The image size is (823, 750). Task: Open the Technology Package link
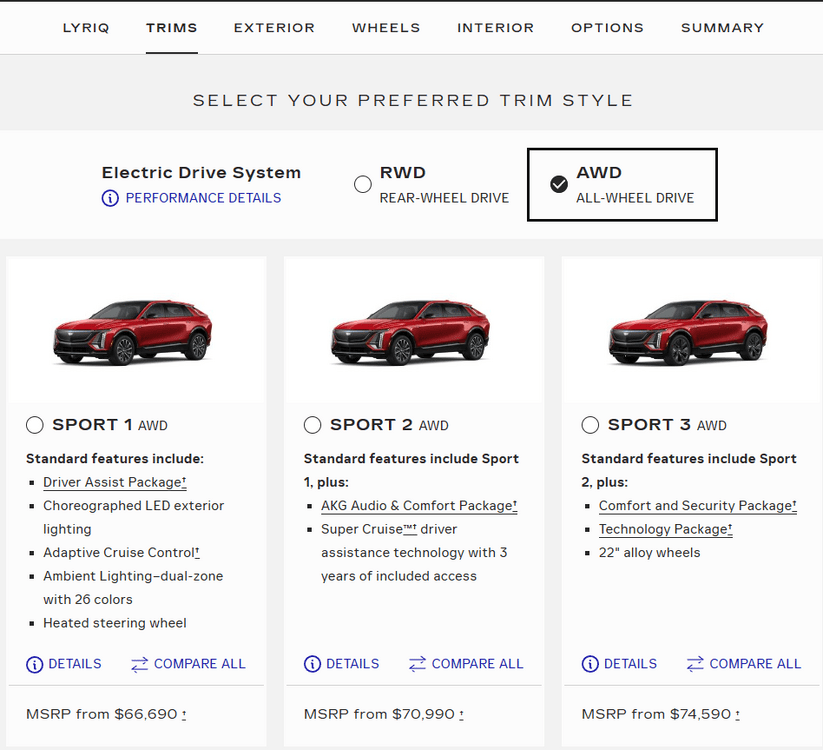[x=664, y=529]
